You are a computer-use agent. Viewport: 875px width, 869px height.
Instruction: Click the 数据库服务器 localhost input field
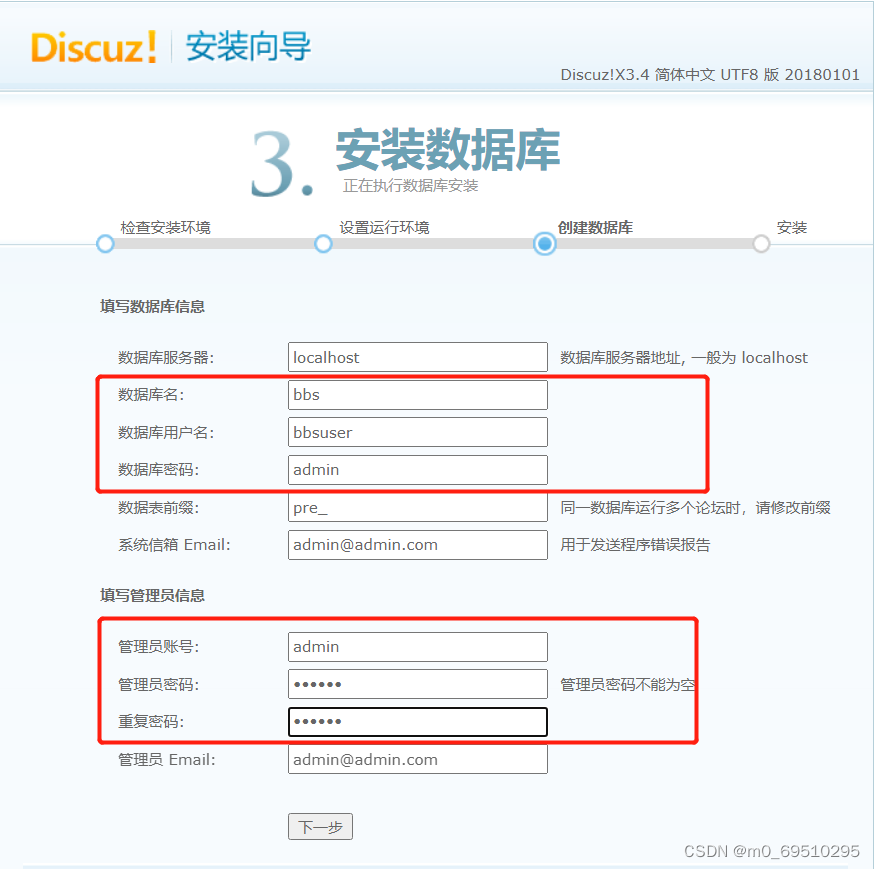click(417, 357)
